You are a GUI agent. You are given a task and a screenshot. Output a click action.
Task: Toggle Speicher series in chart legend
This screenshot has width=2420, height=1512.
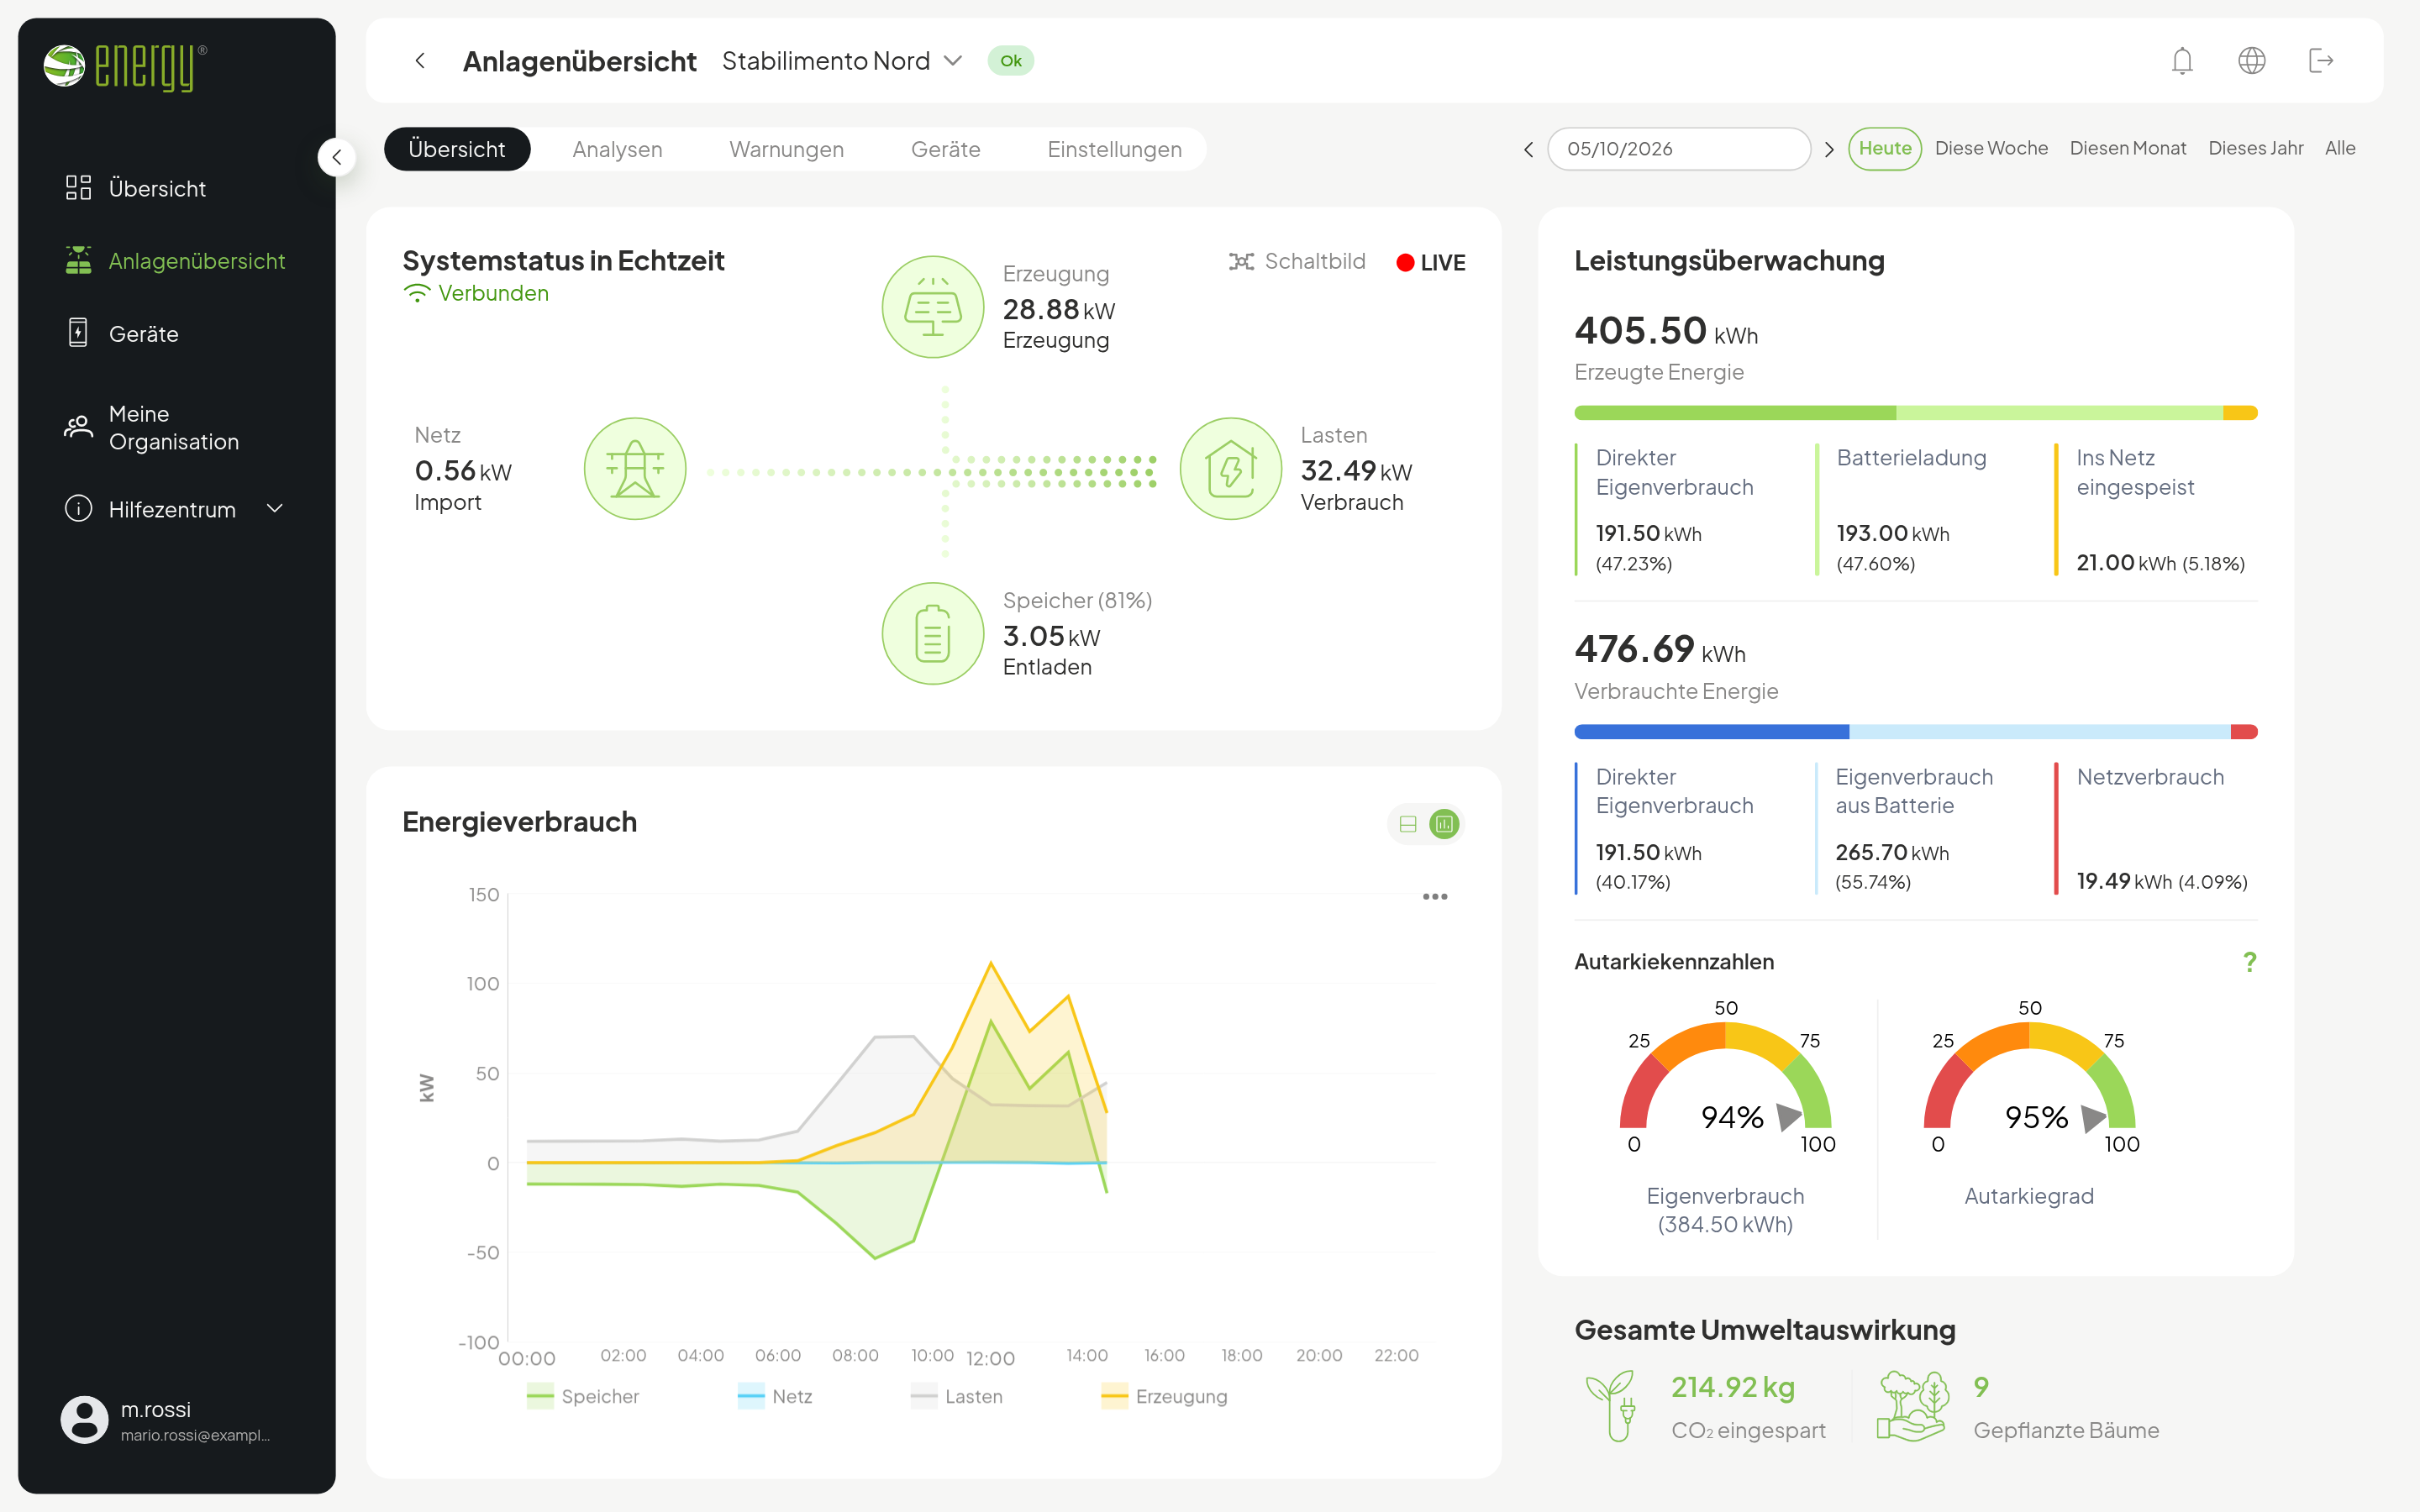point(583,1397)
